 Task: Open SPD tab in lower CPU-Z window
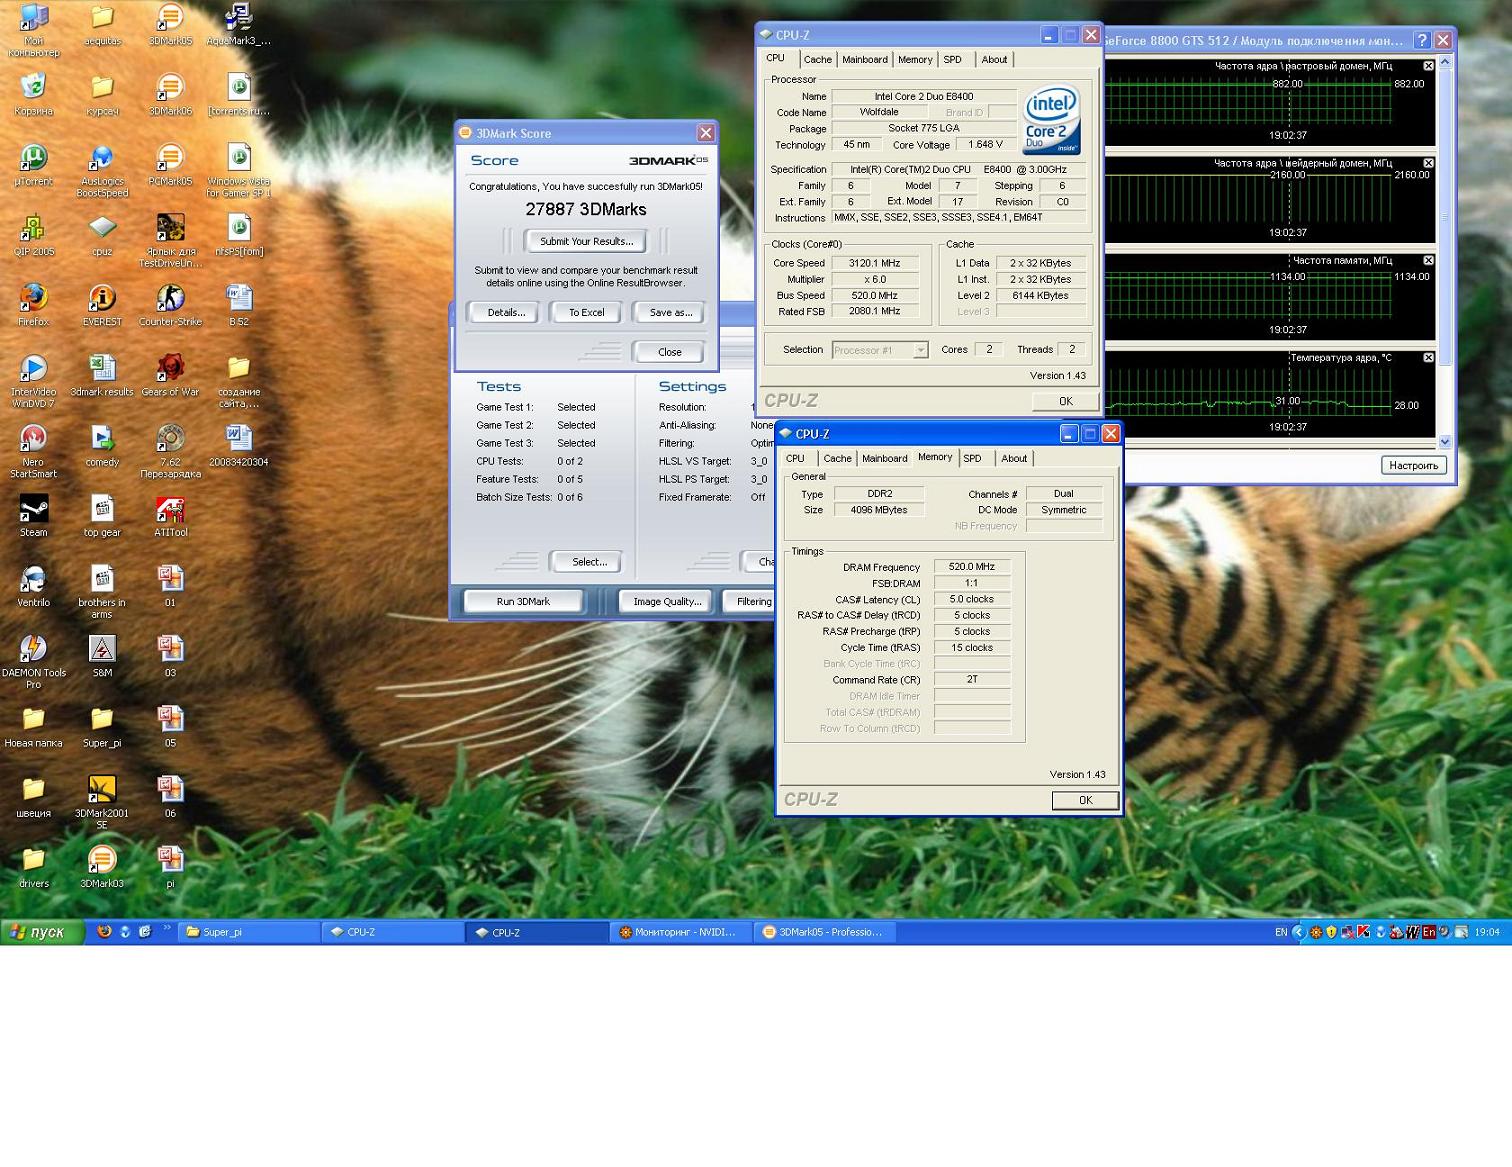972,459
